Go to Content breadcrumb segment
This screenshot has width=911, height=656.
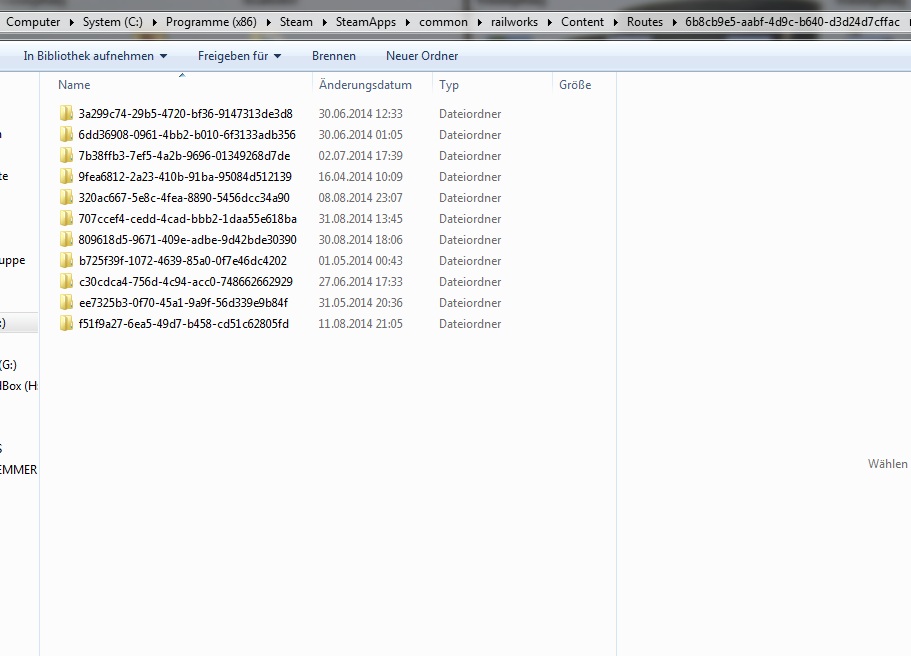click(582, 22)
